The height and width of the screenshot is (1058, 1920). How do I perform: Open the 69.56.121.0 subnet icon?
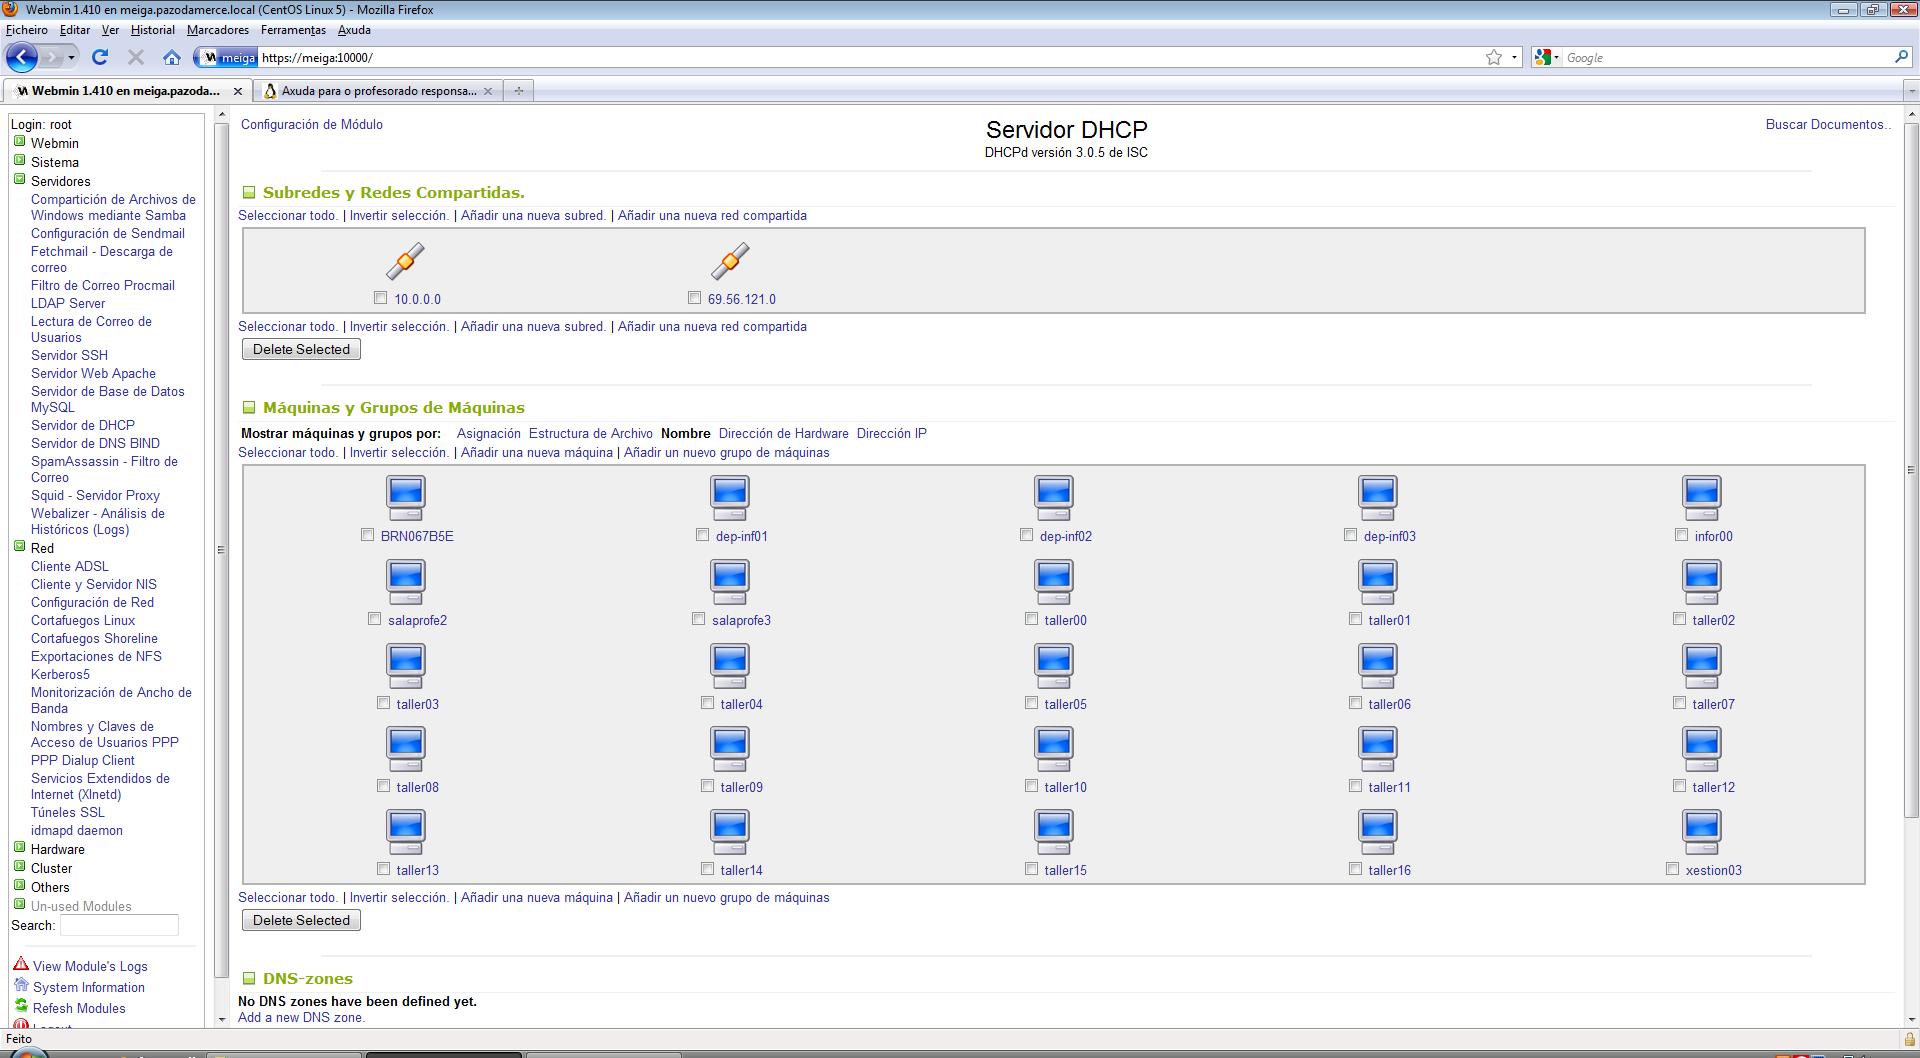tap(729, 261)
